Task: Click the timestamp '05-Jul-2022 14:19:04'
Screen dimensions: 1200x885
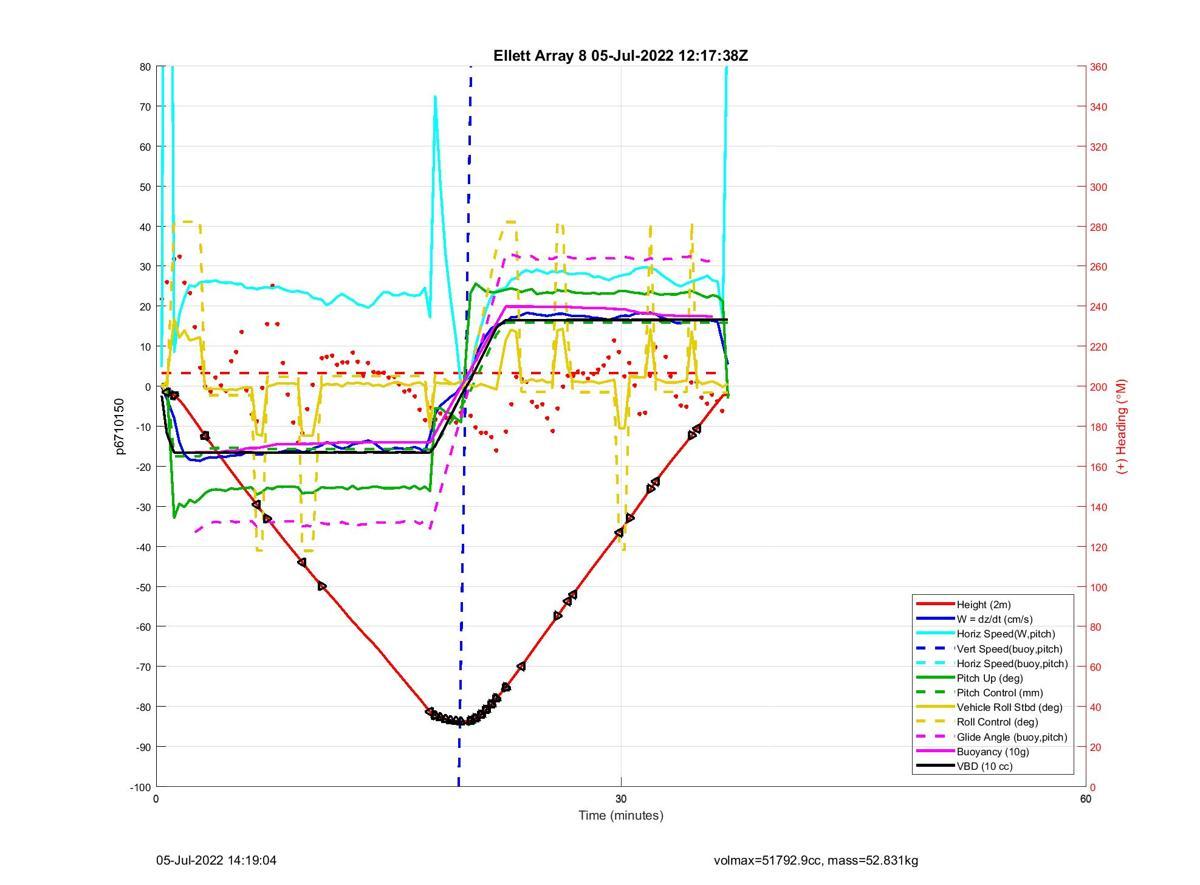Action: [216, 860]
